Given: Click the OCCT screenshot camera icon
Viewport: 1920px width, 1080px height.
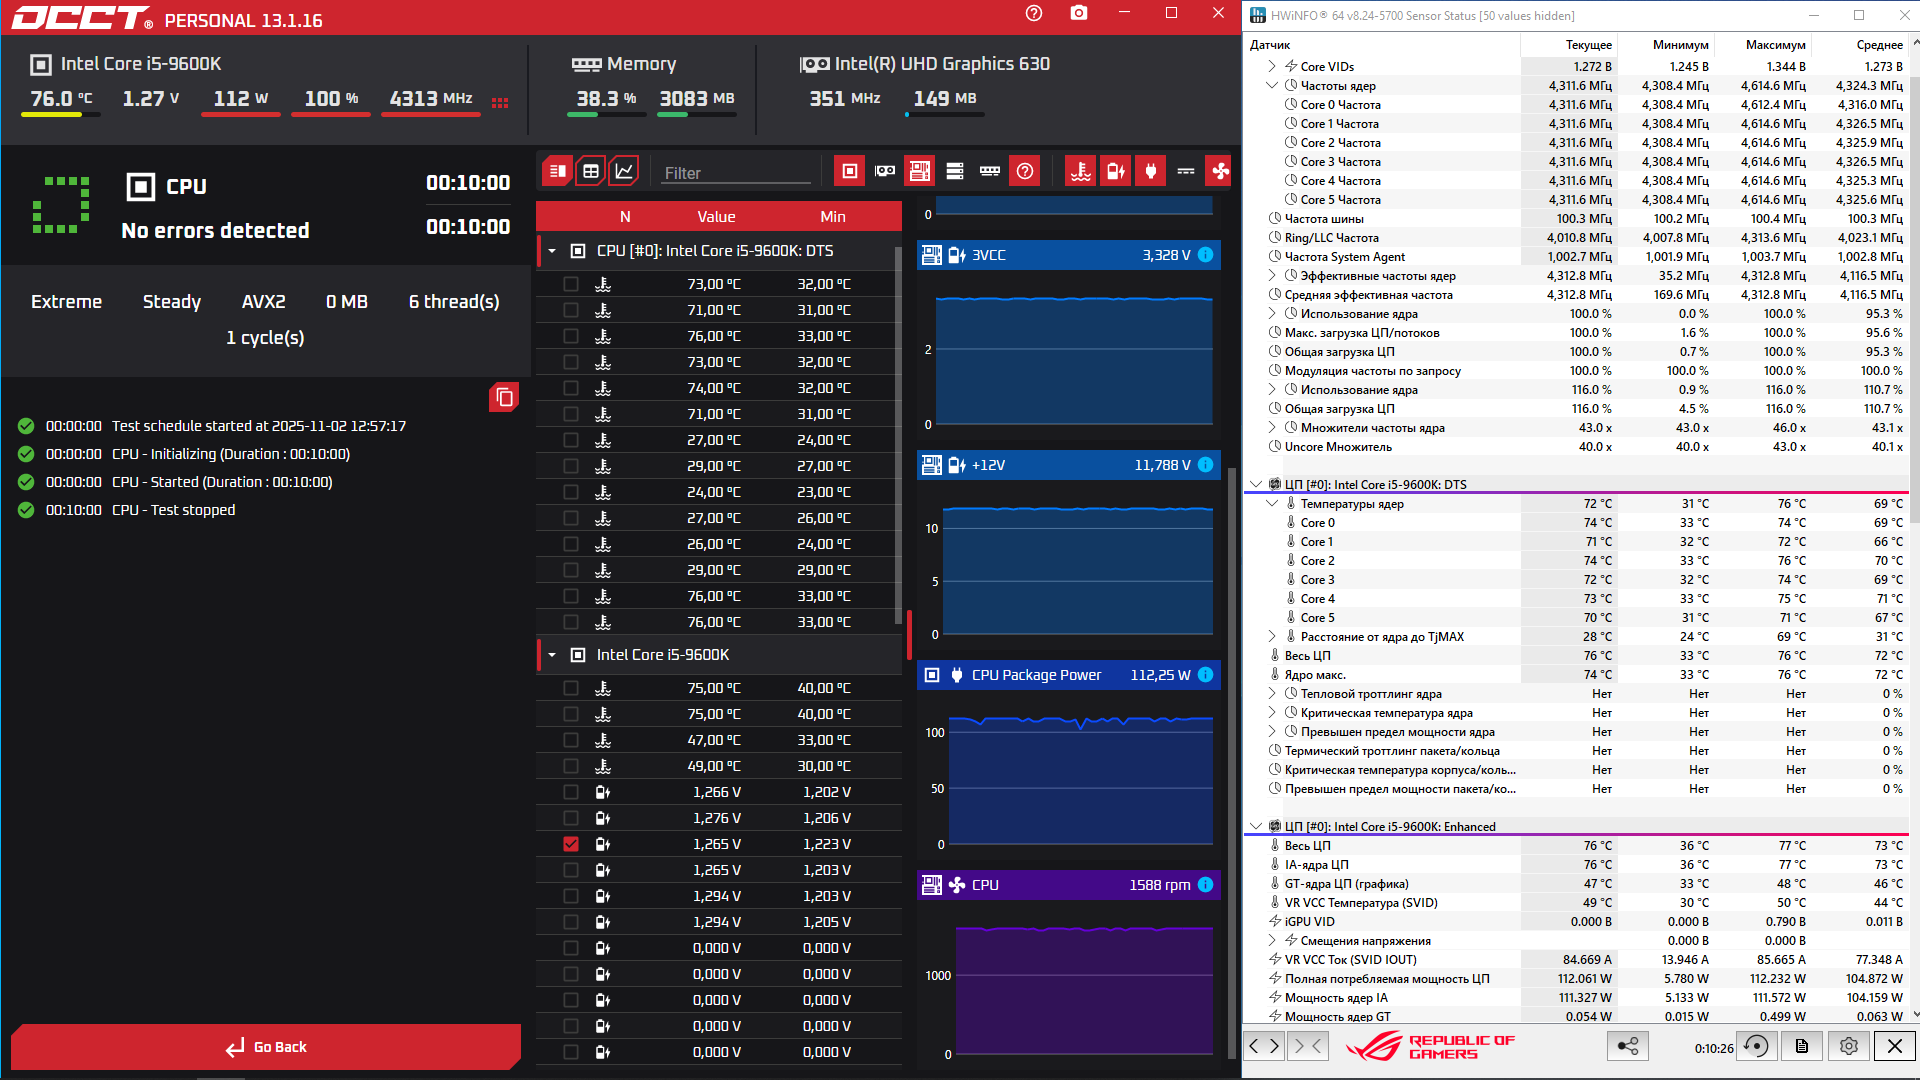Looking at the screenshot, I should pos(1078,13).
